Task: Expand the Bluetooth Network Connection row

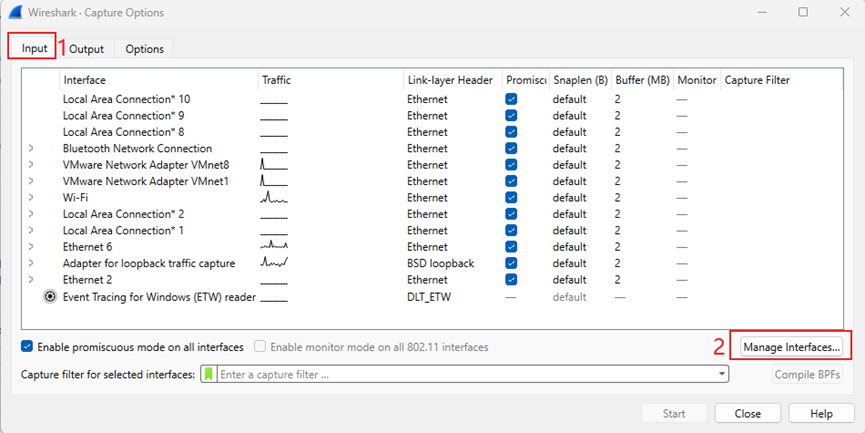Action: 31,148
